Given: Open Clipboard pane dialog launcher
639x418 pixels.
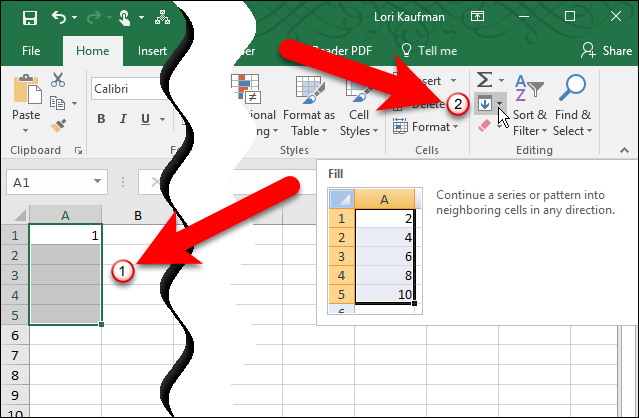Looking at the screenshot, I should [78, 151].
